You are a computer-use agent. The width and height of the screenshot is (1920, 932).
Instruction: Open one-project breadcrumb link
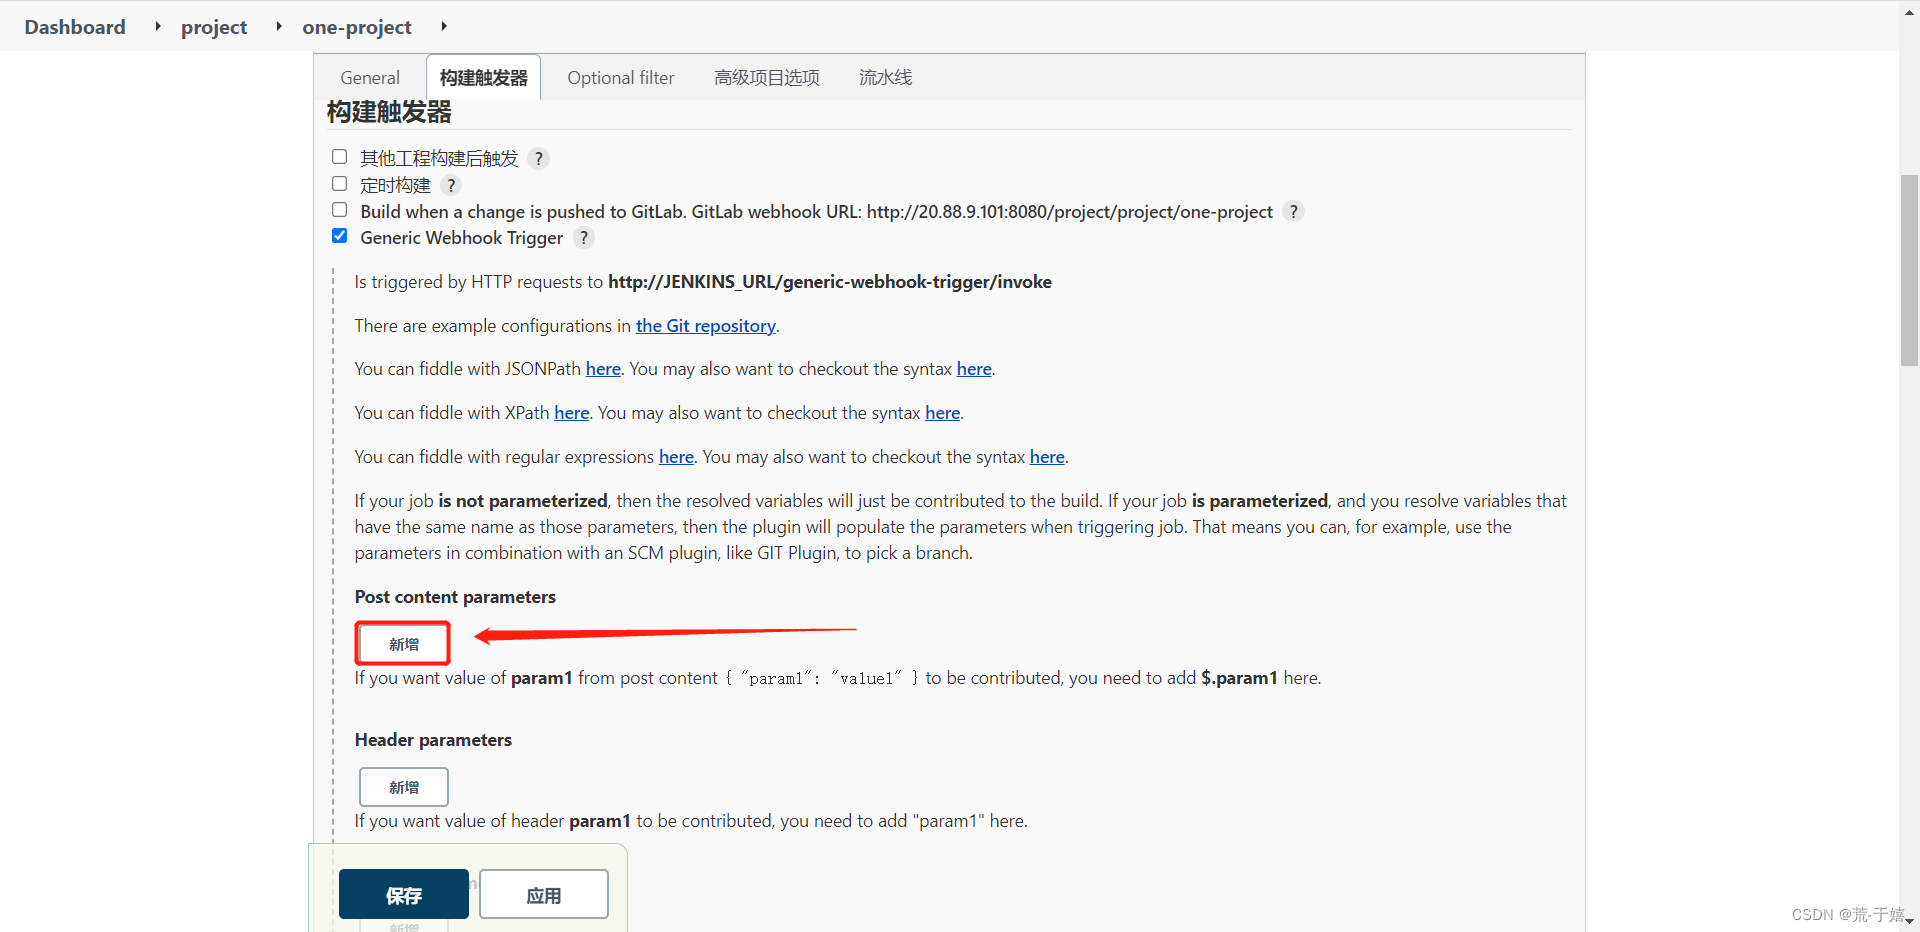click(357, 27)
